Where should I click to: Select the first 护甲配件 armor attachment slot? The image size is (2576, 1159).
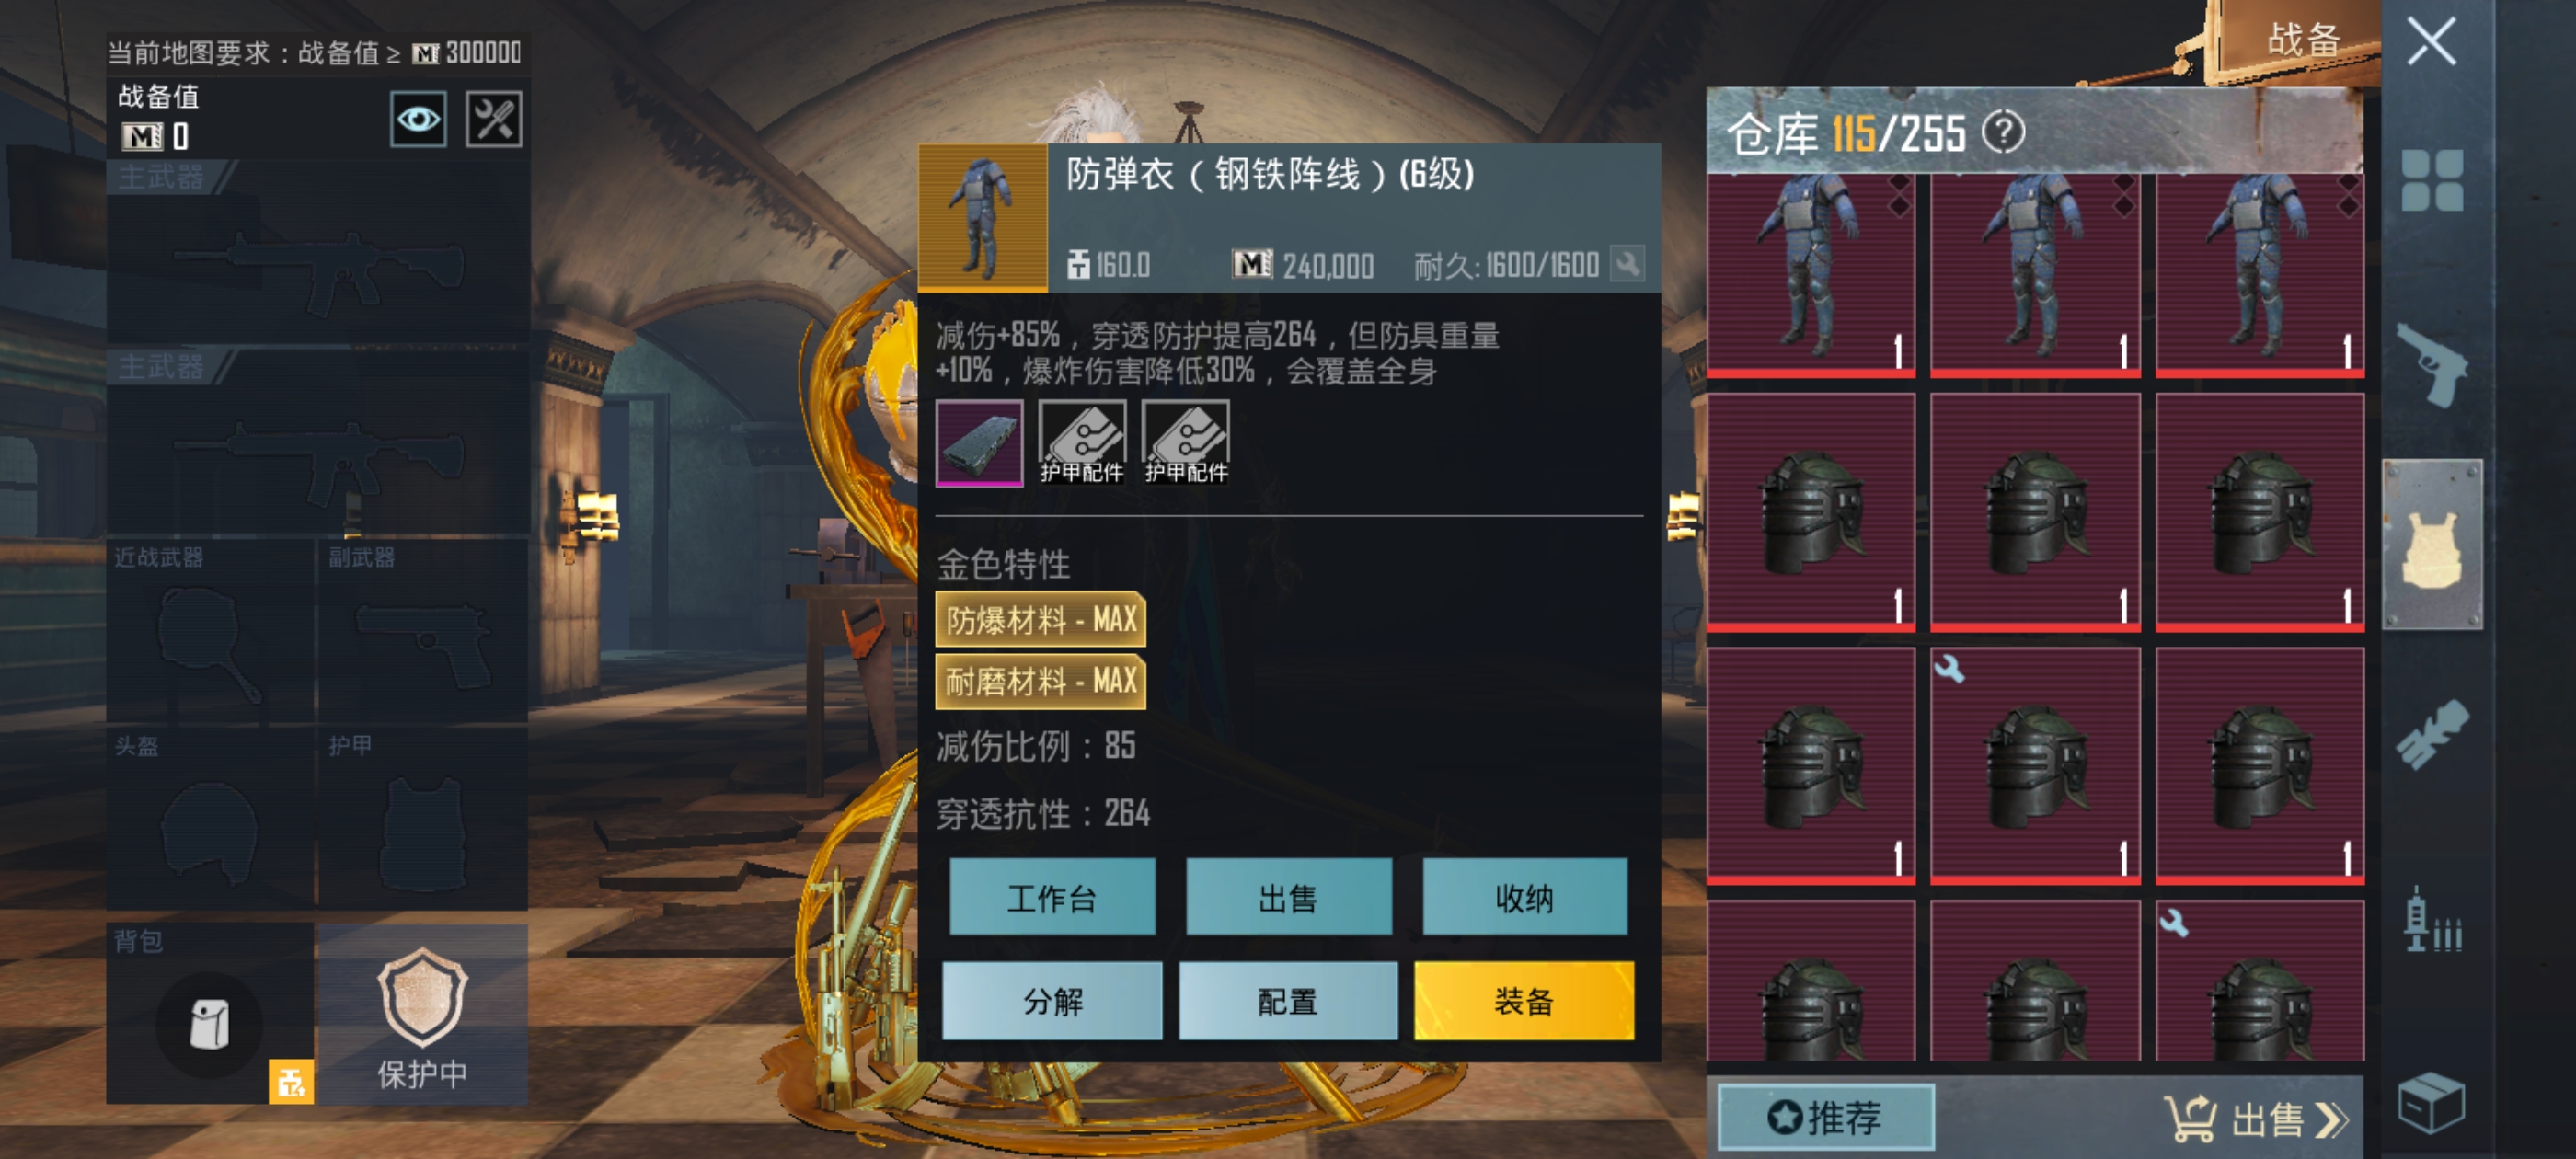coord(1082,443)
